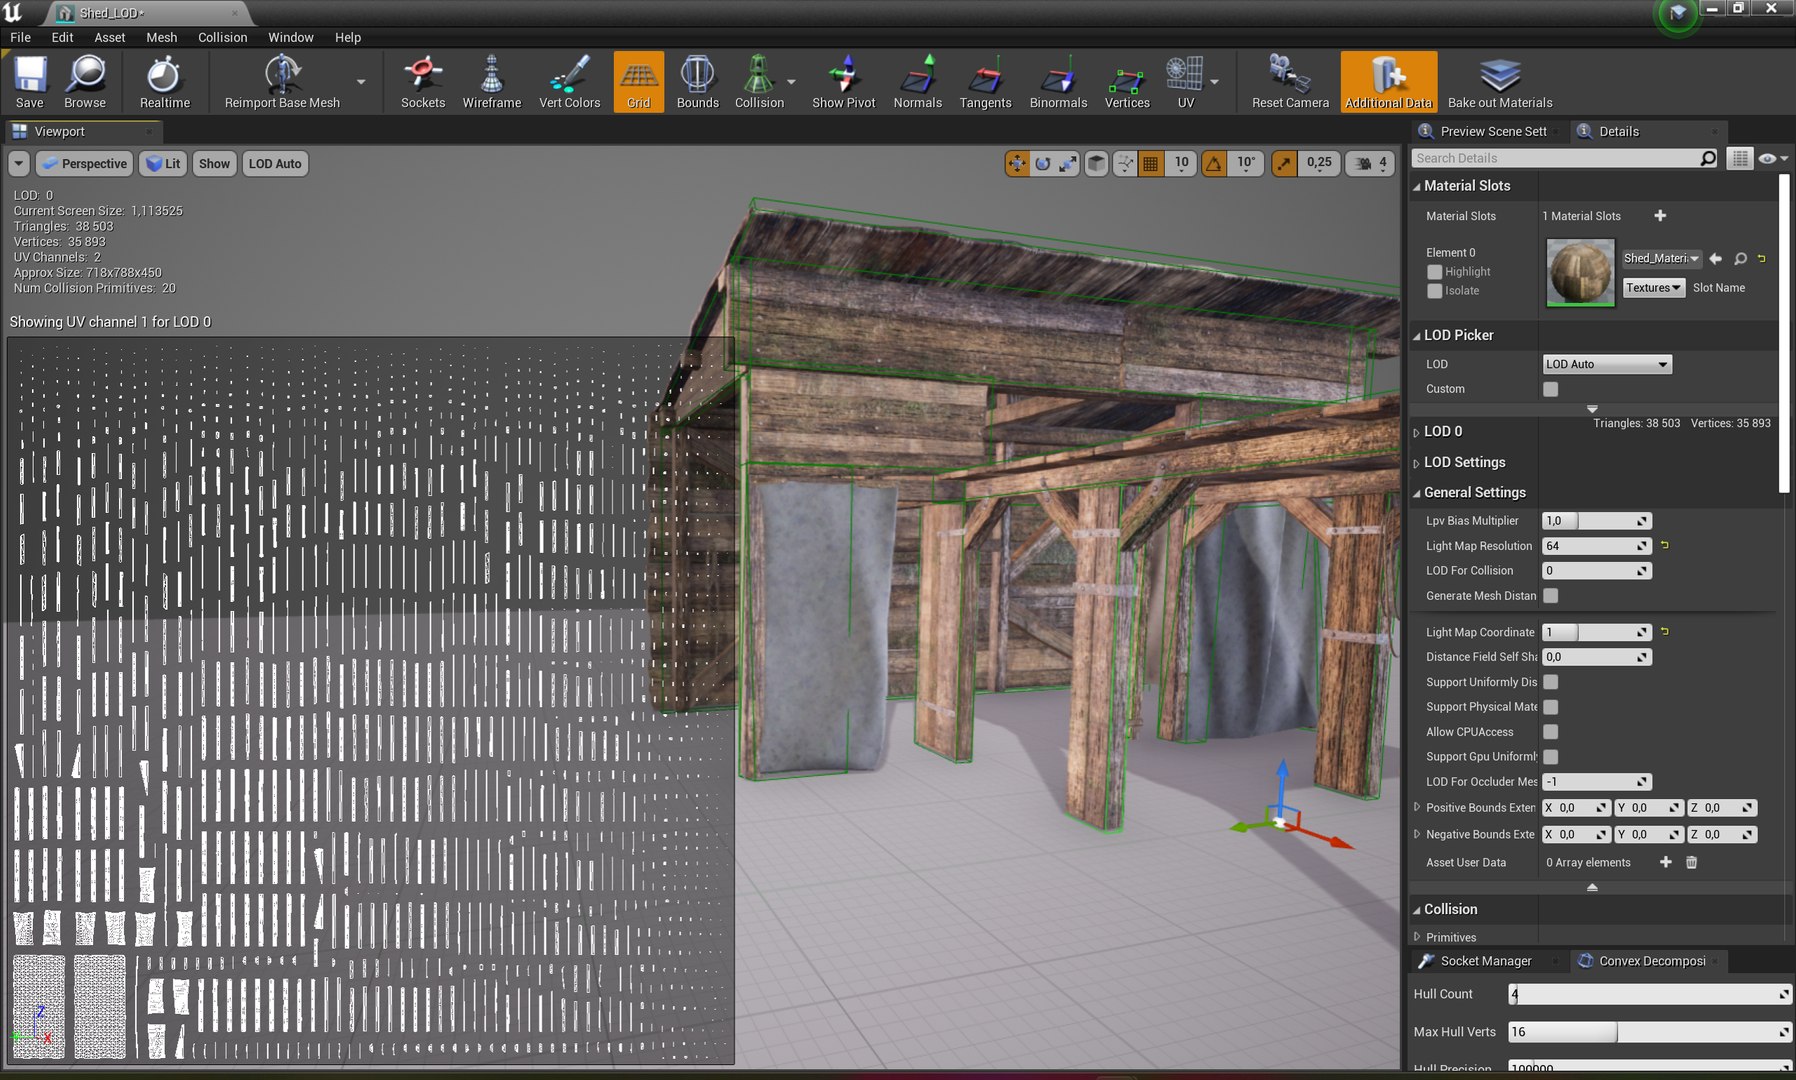Display Tangents on mesh

click(985, 82)
